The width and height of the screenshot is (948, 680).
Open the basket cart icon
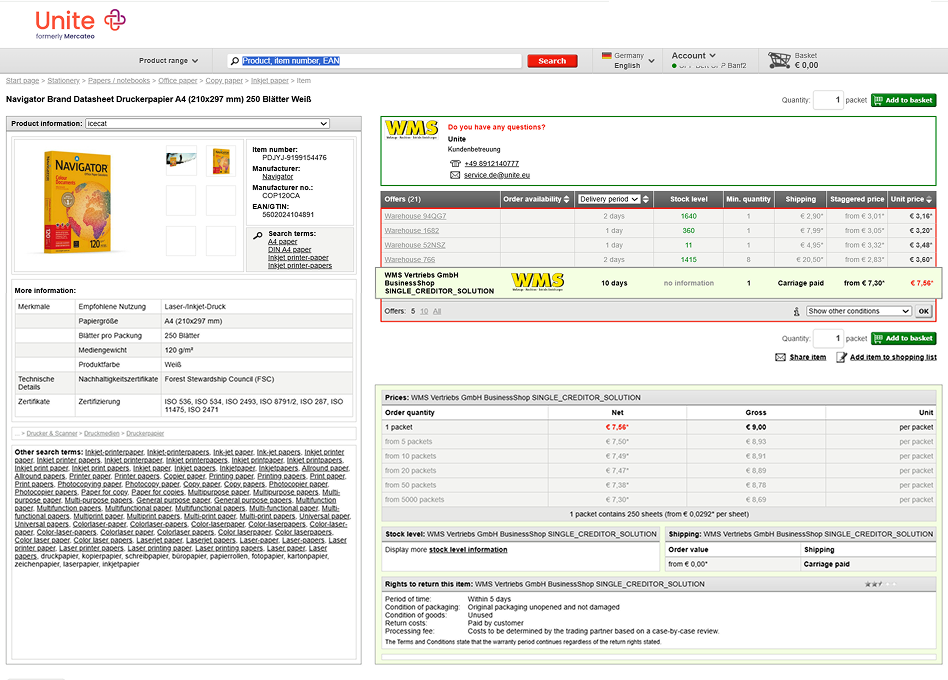pos(779,60)
